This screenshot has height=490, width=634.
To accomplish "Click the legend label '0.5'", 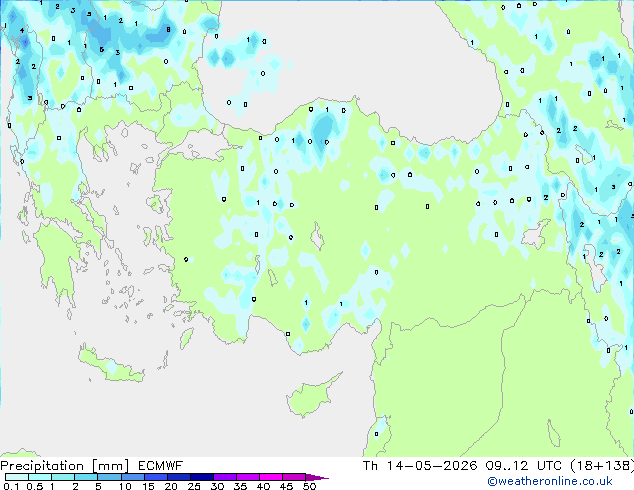I will coord(34,486).
